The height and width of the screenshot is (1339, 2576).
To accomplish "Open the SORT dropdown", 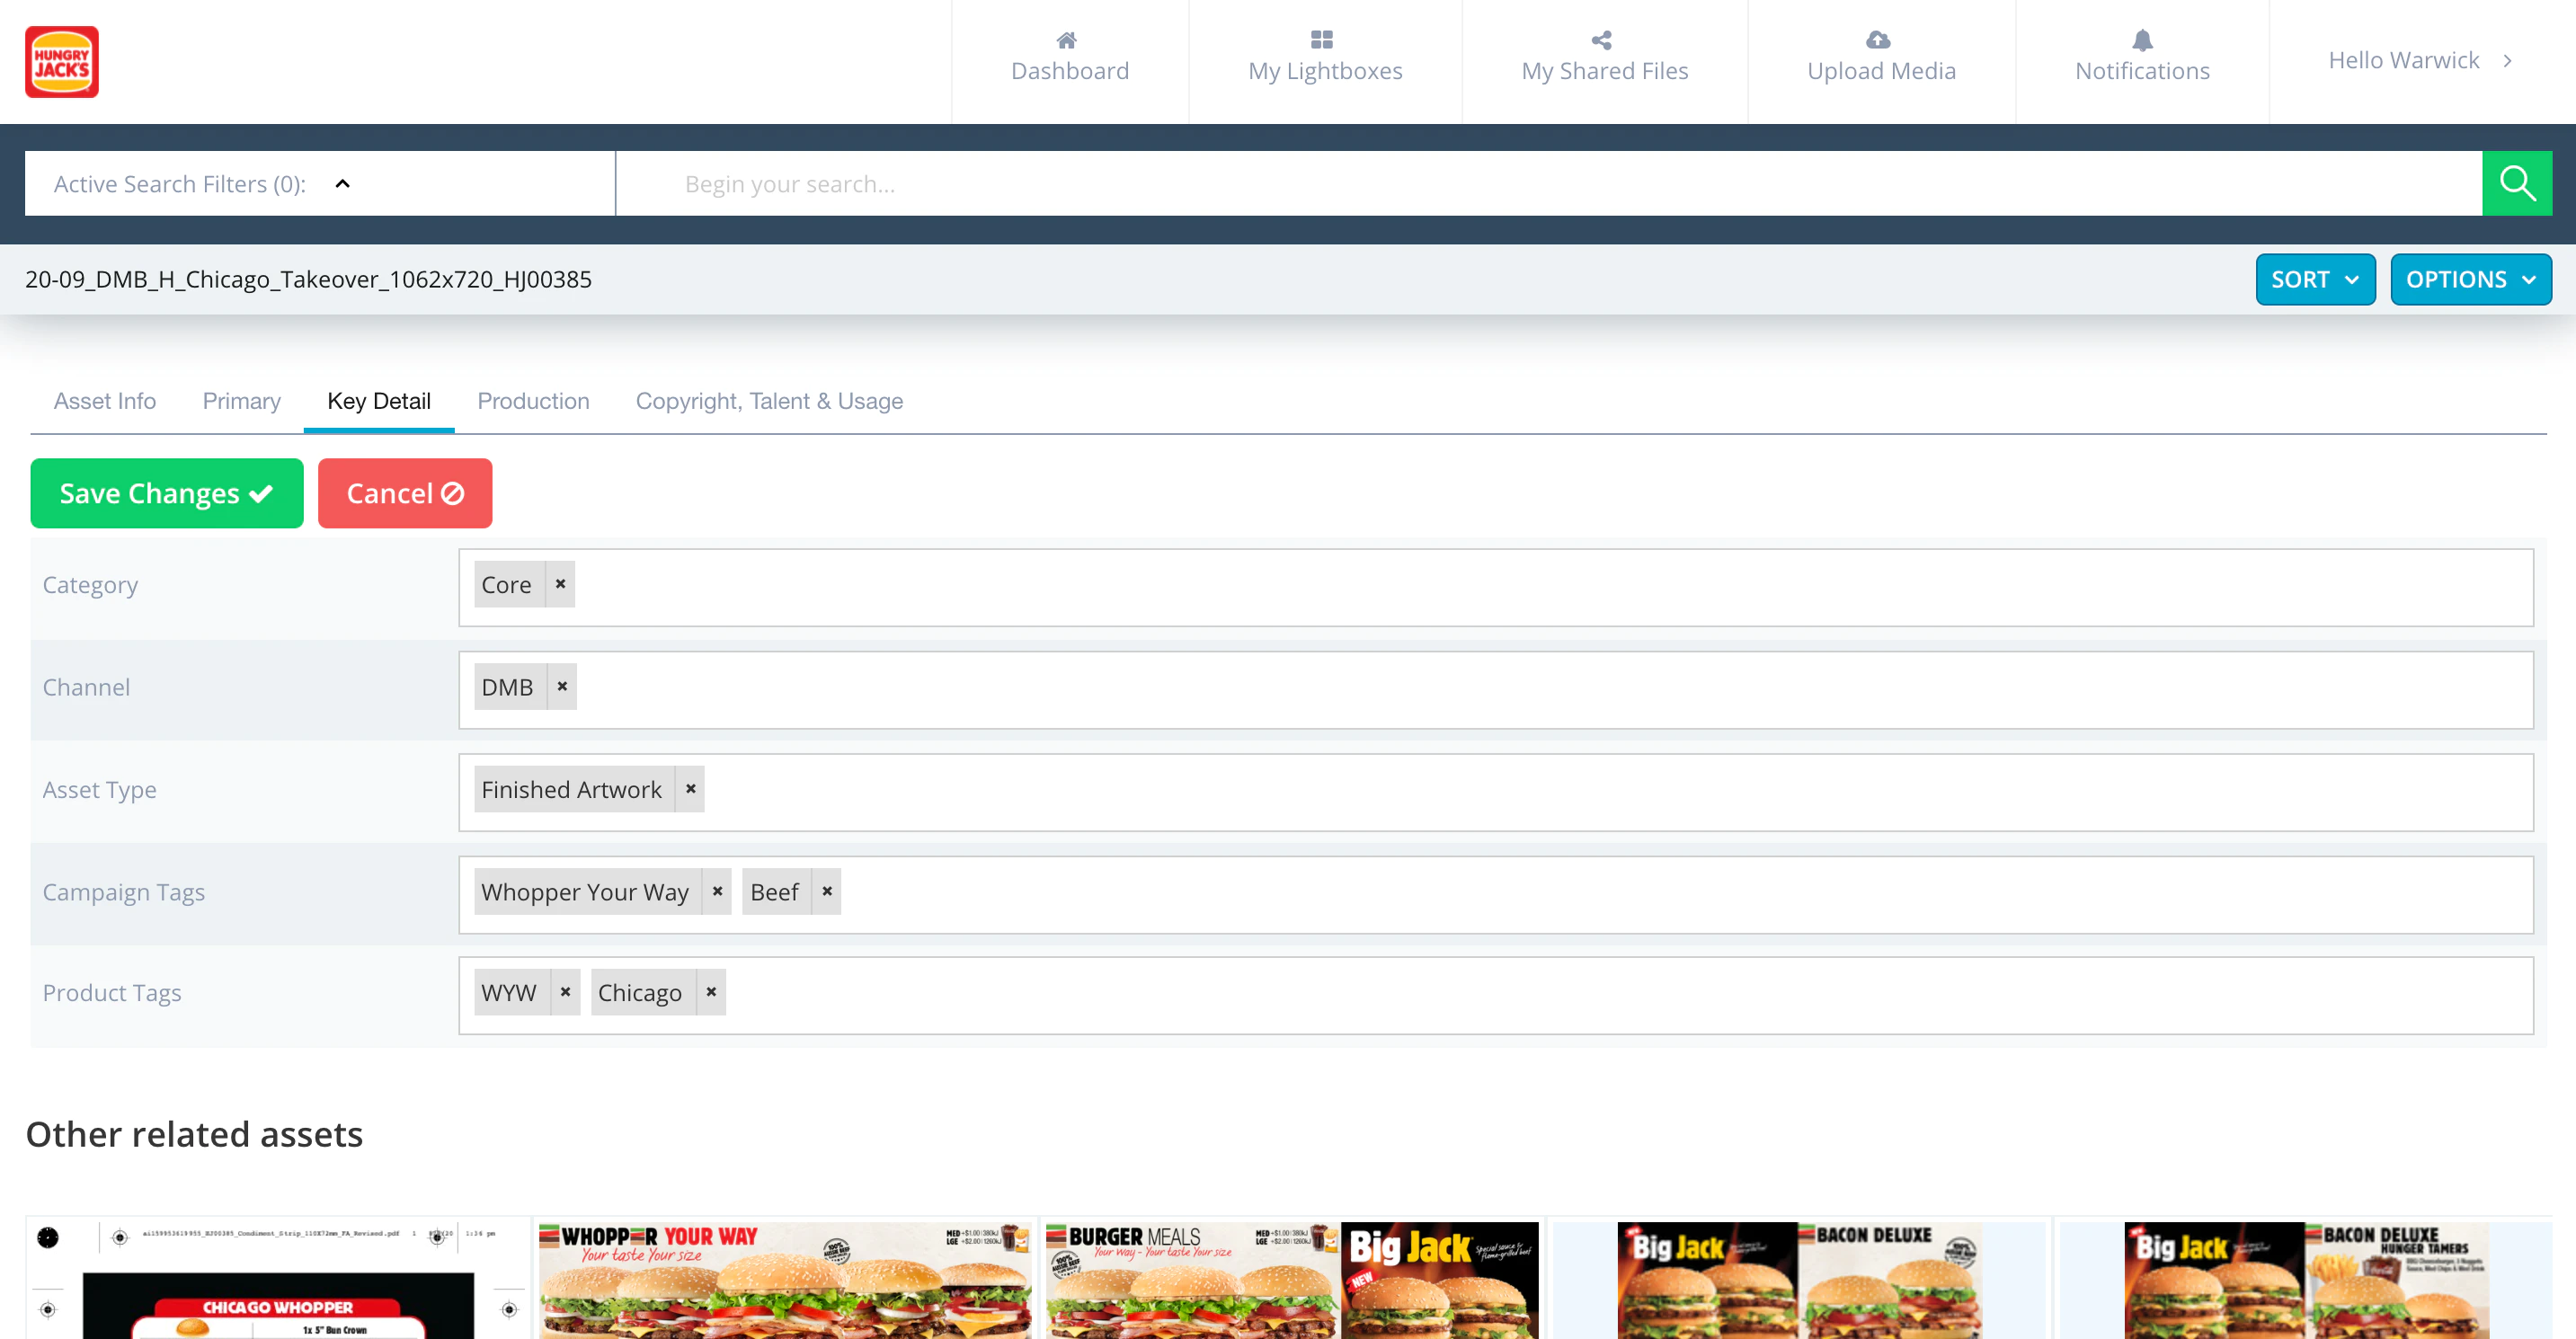I will point(2315,279).
